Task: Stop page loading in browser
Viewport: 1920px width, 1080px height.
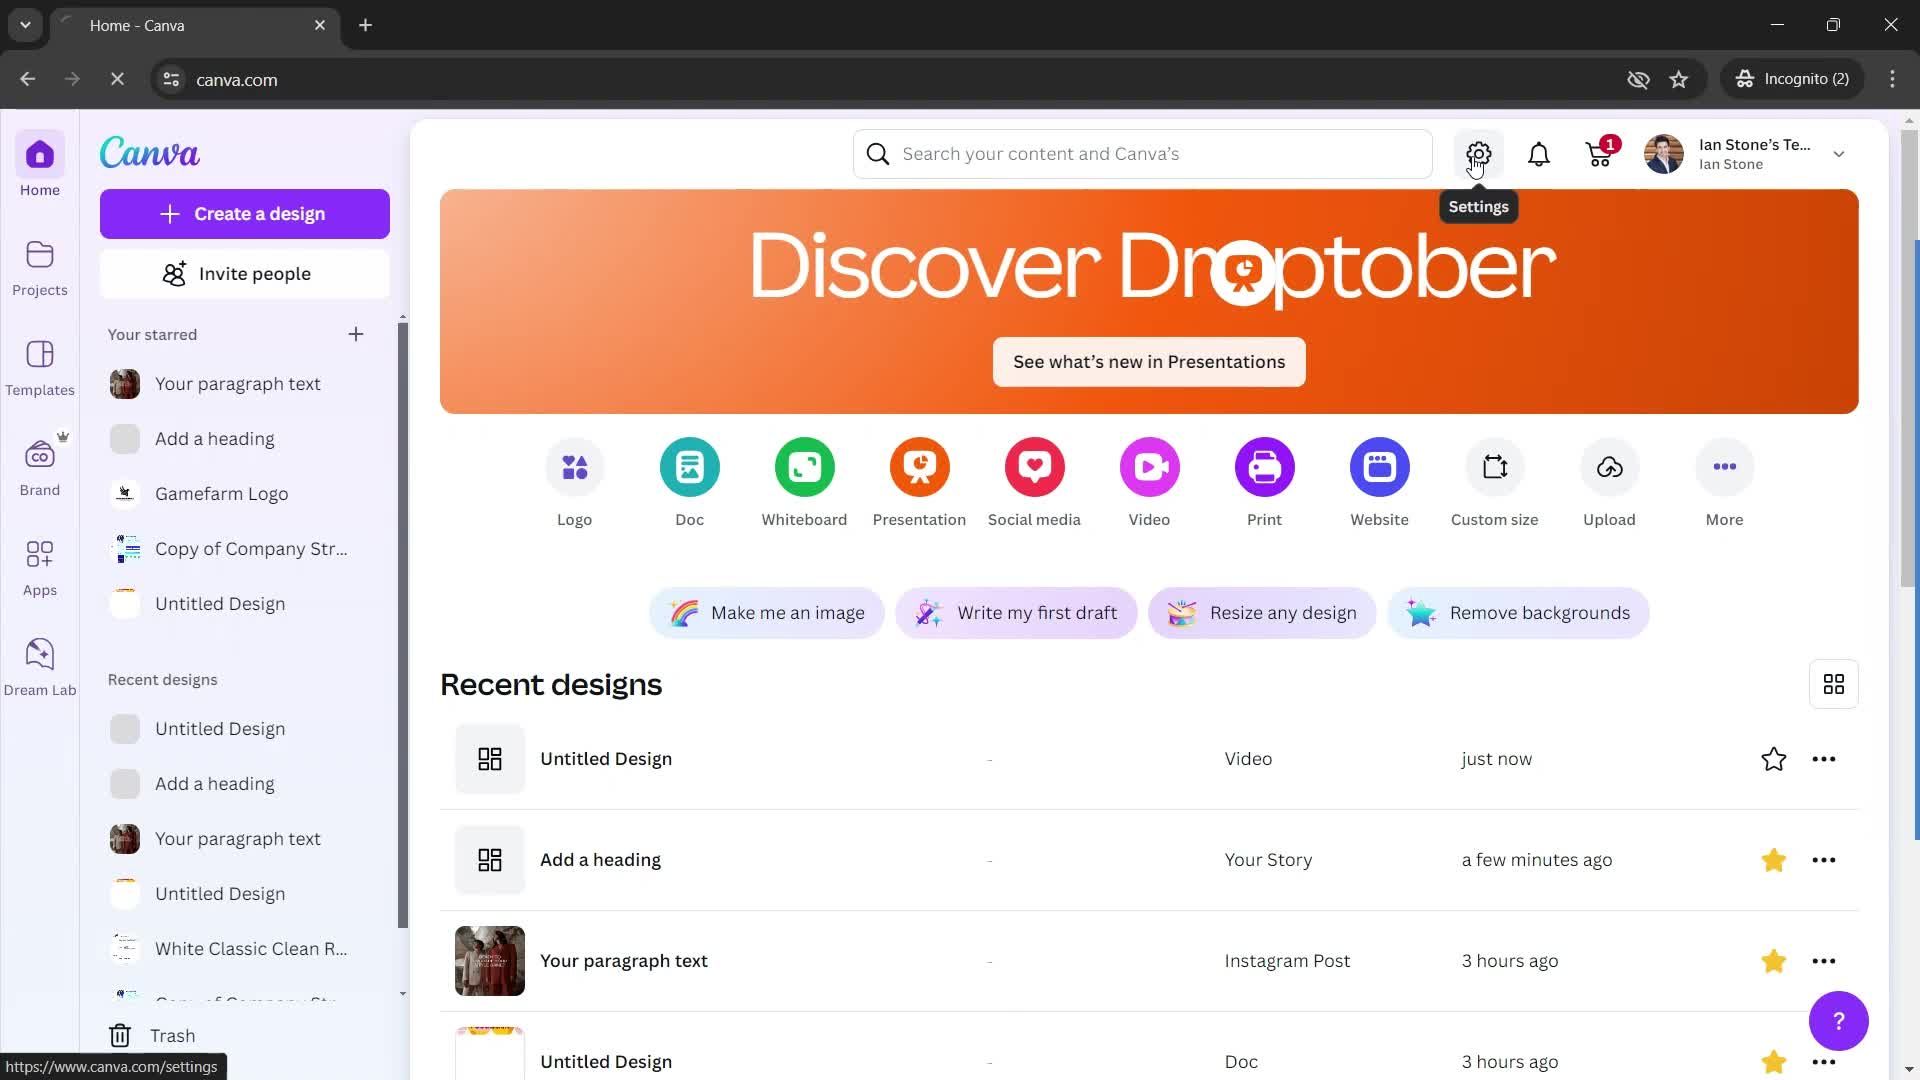Action: click(x=117, y=79)
